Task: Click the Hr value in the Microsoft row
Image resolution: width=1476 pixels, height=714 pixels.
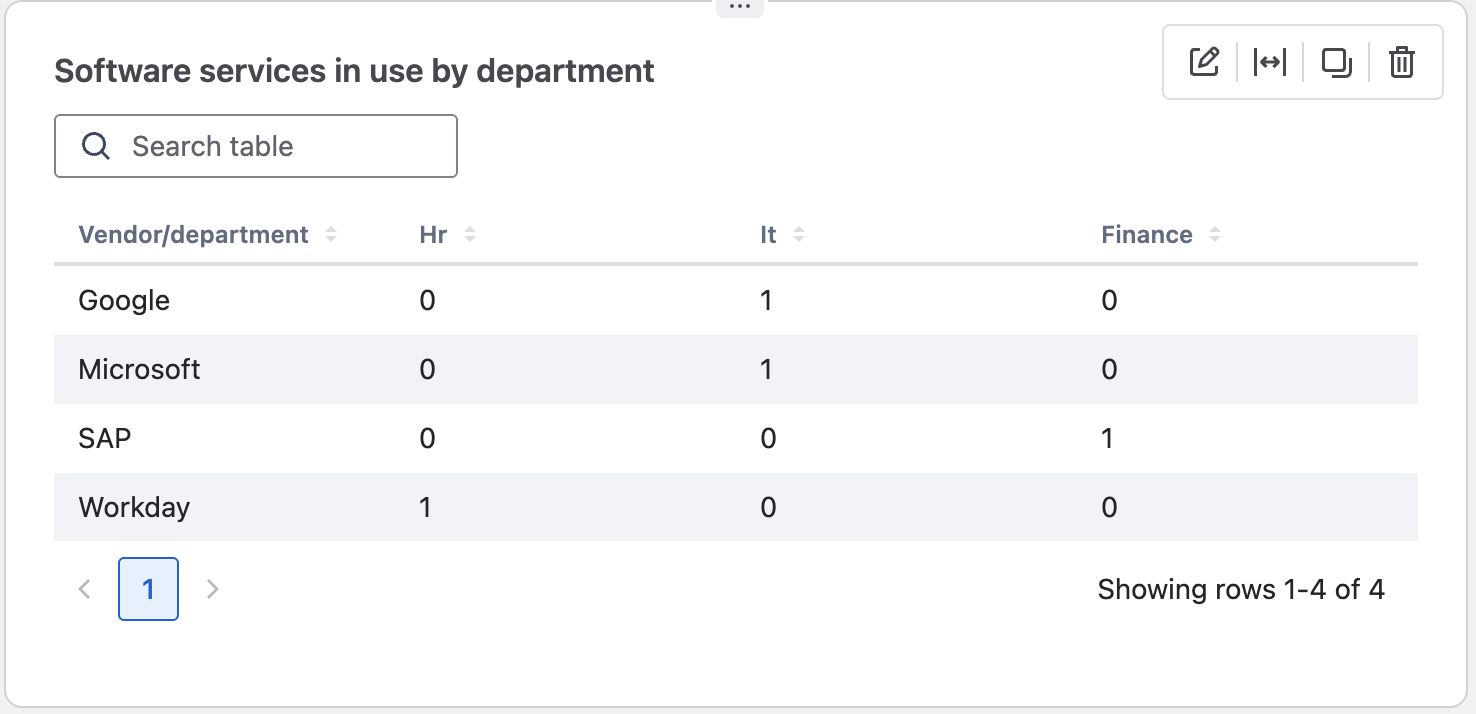Action: pyautogui.click(x=428, y=370)
